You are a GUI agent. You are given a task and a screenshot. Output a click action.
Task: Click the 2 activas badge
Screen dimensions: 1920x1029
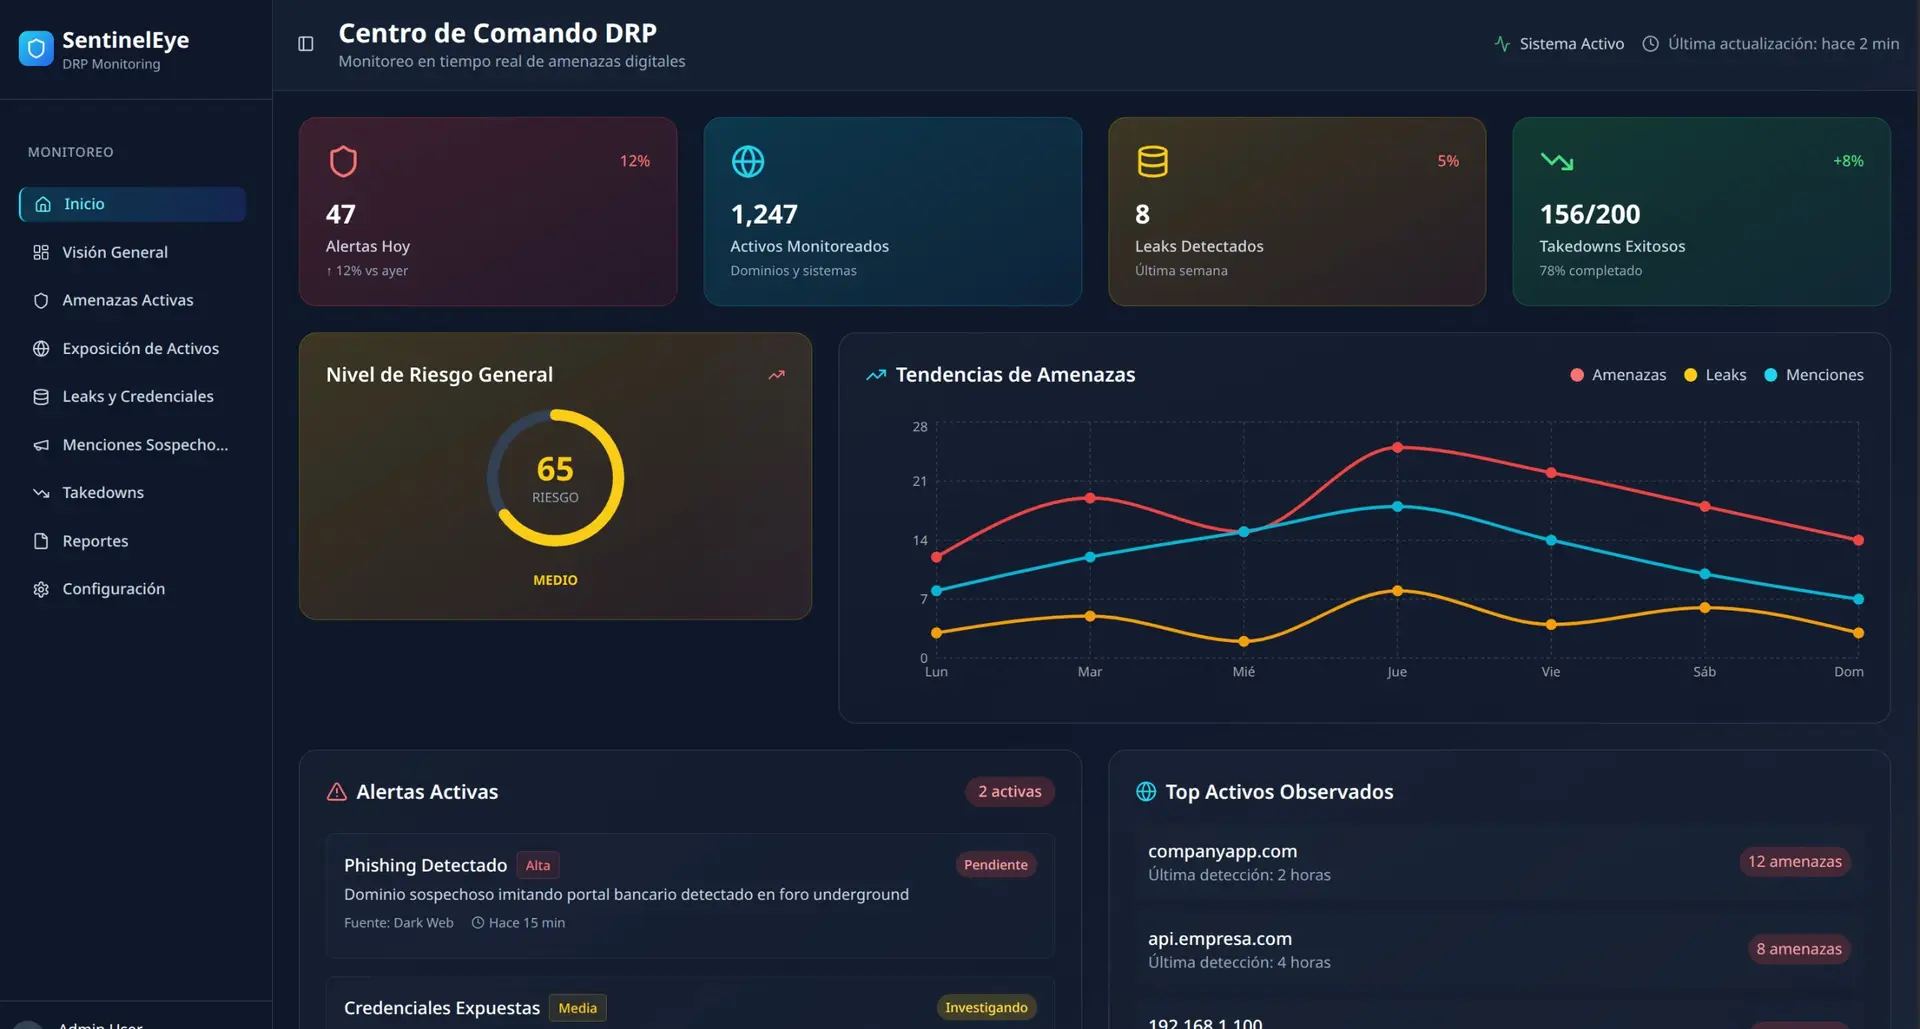[x=1010, y=792]
